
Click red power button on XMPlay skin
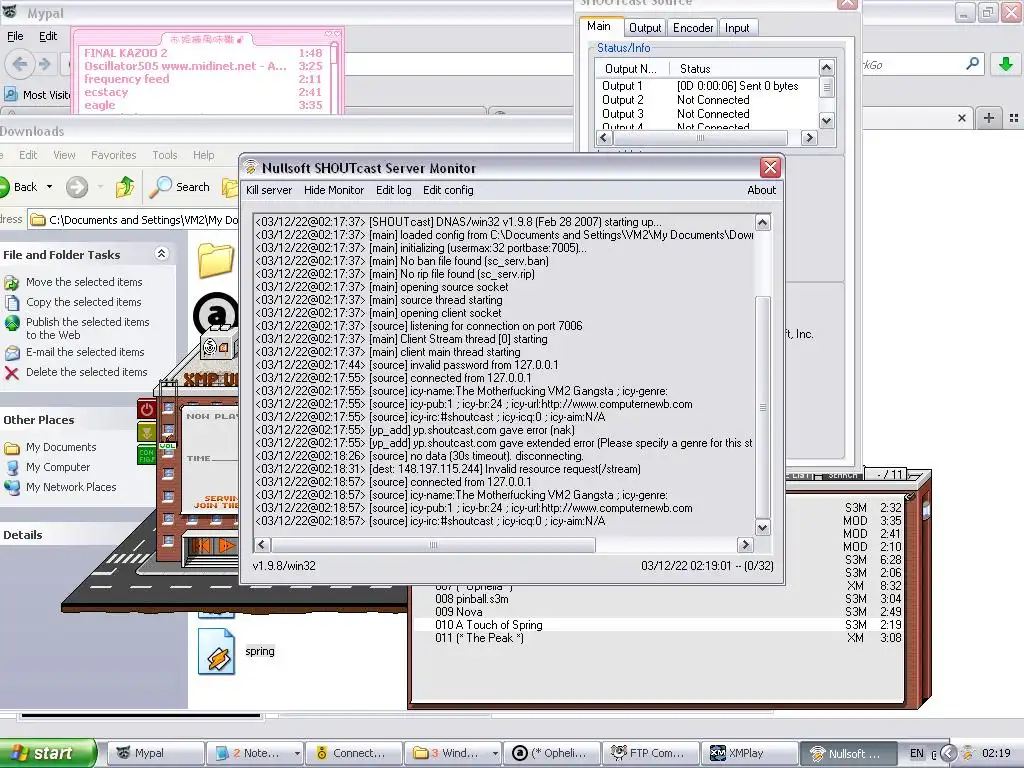tap(146, 410)
